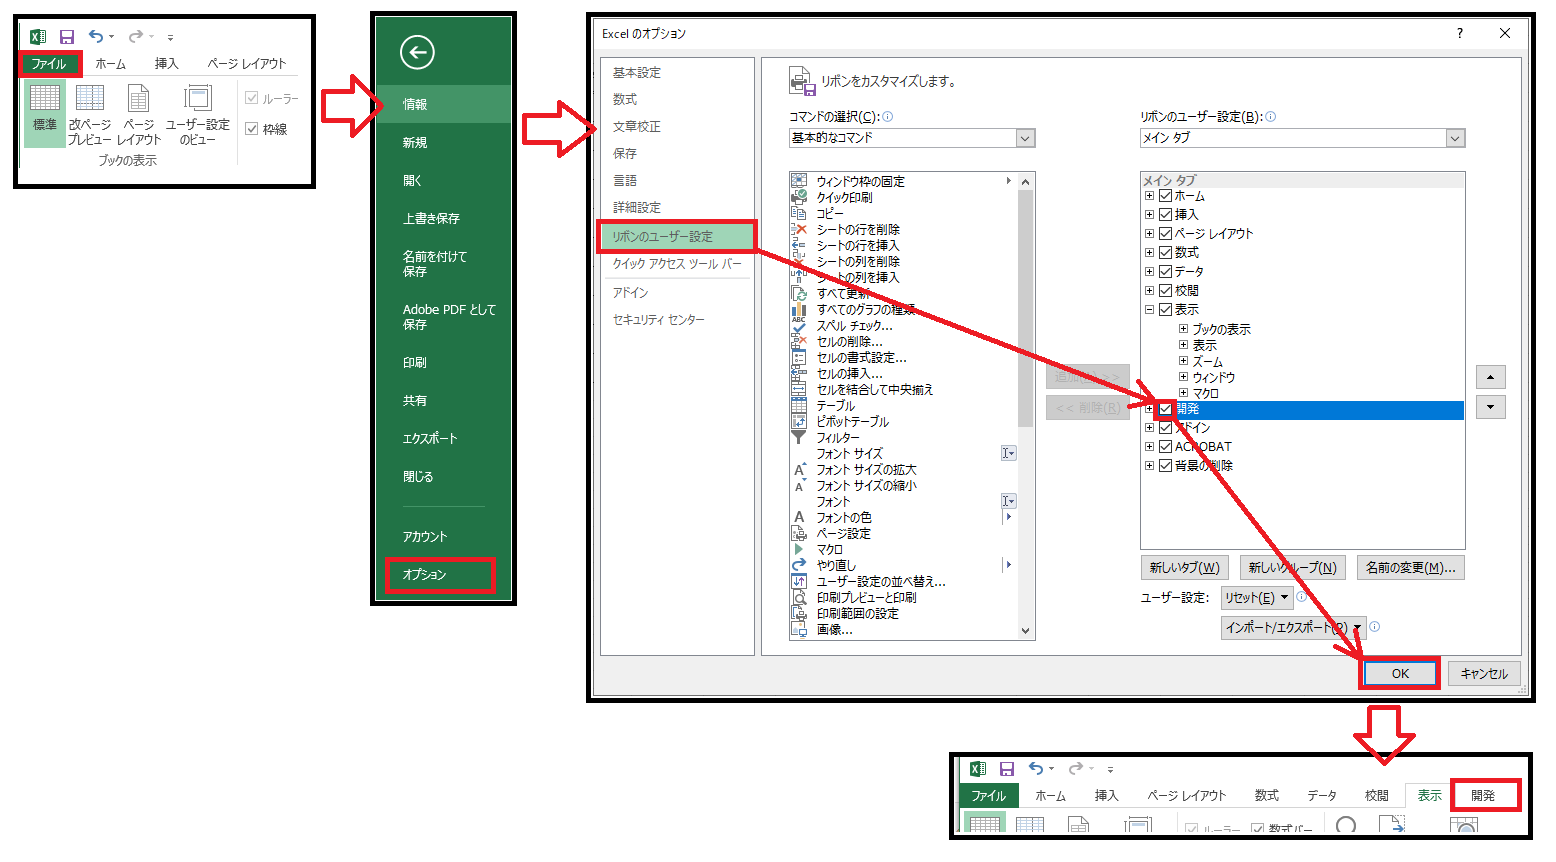Click the フォントの色 command icon

(799, 517)
